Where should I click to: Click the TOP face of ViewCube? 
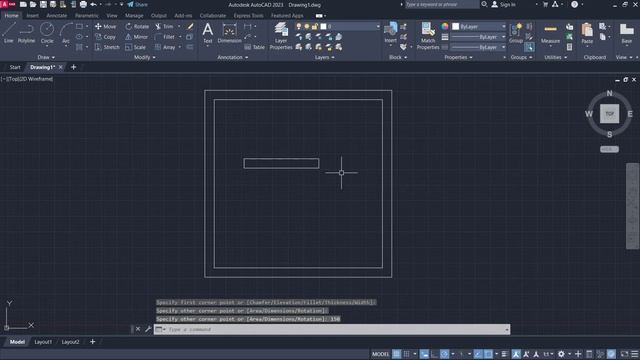tap(609, 113)
